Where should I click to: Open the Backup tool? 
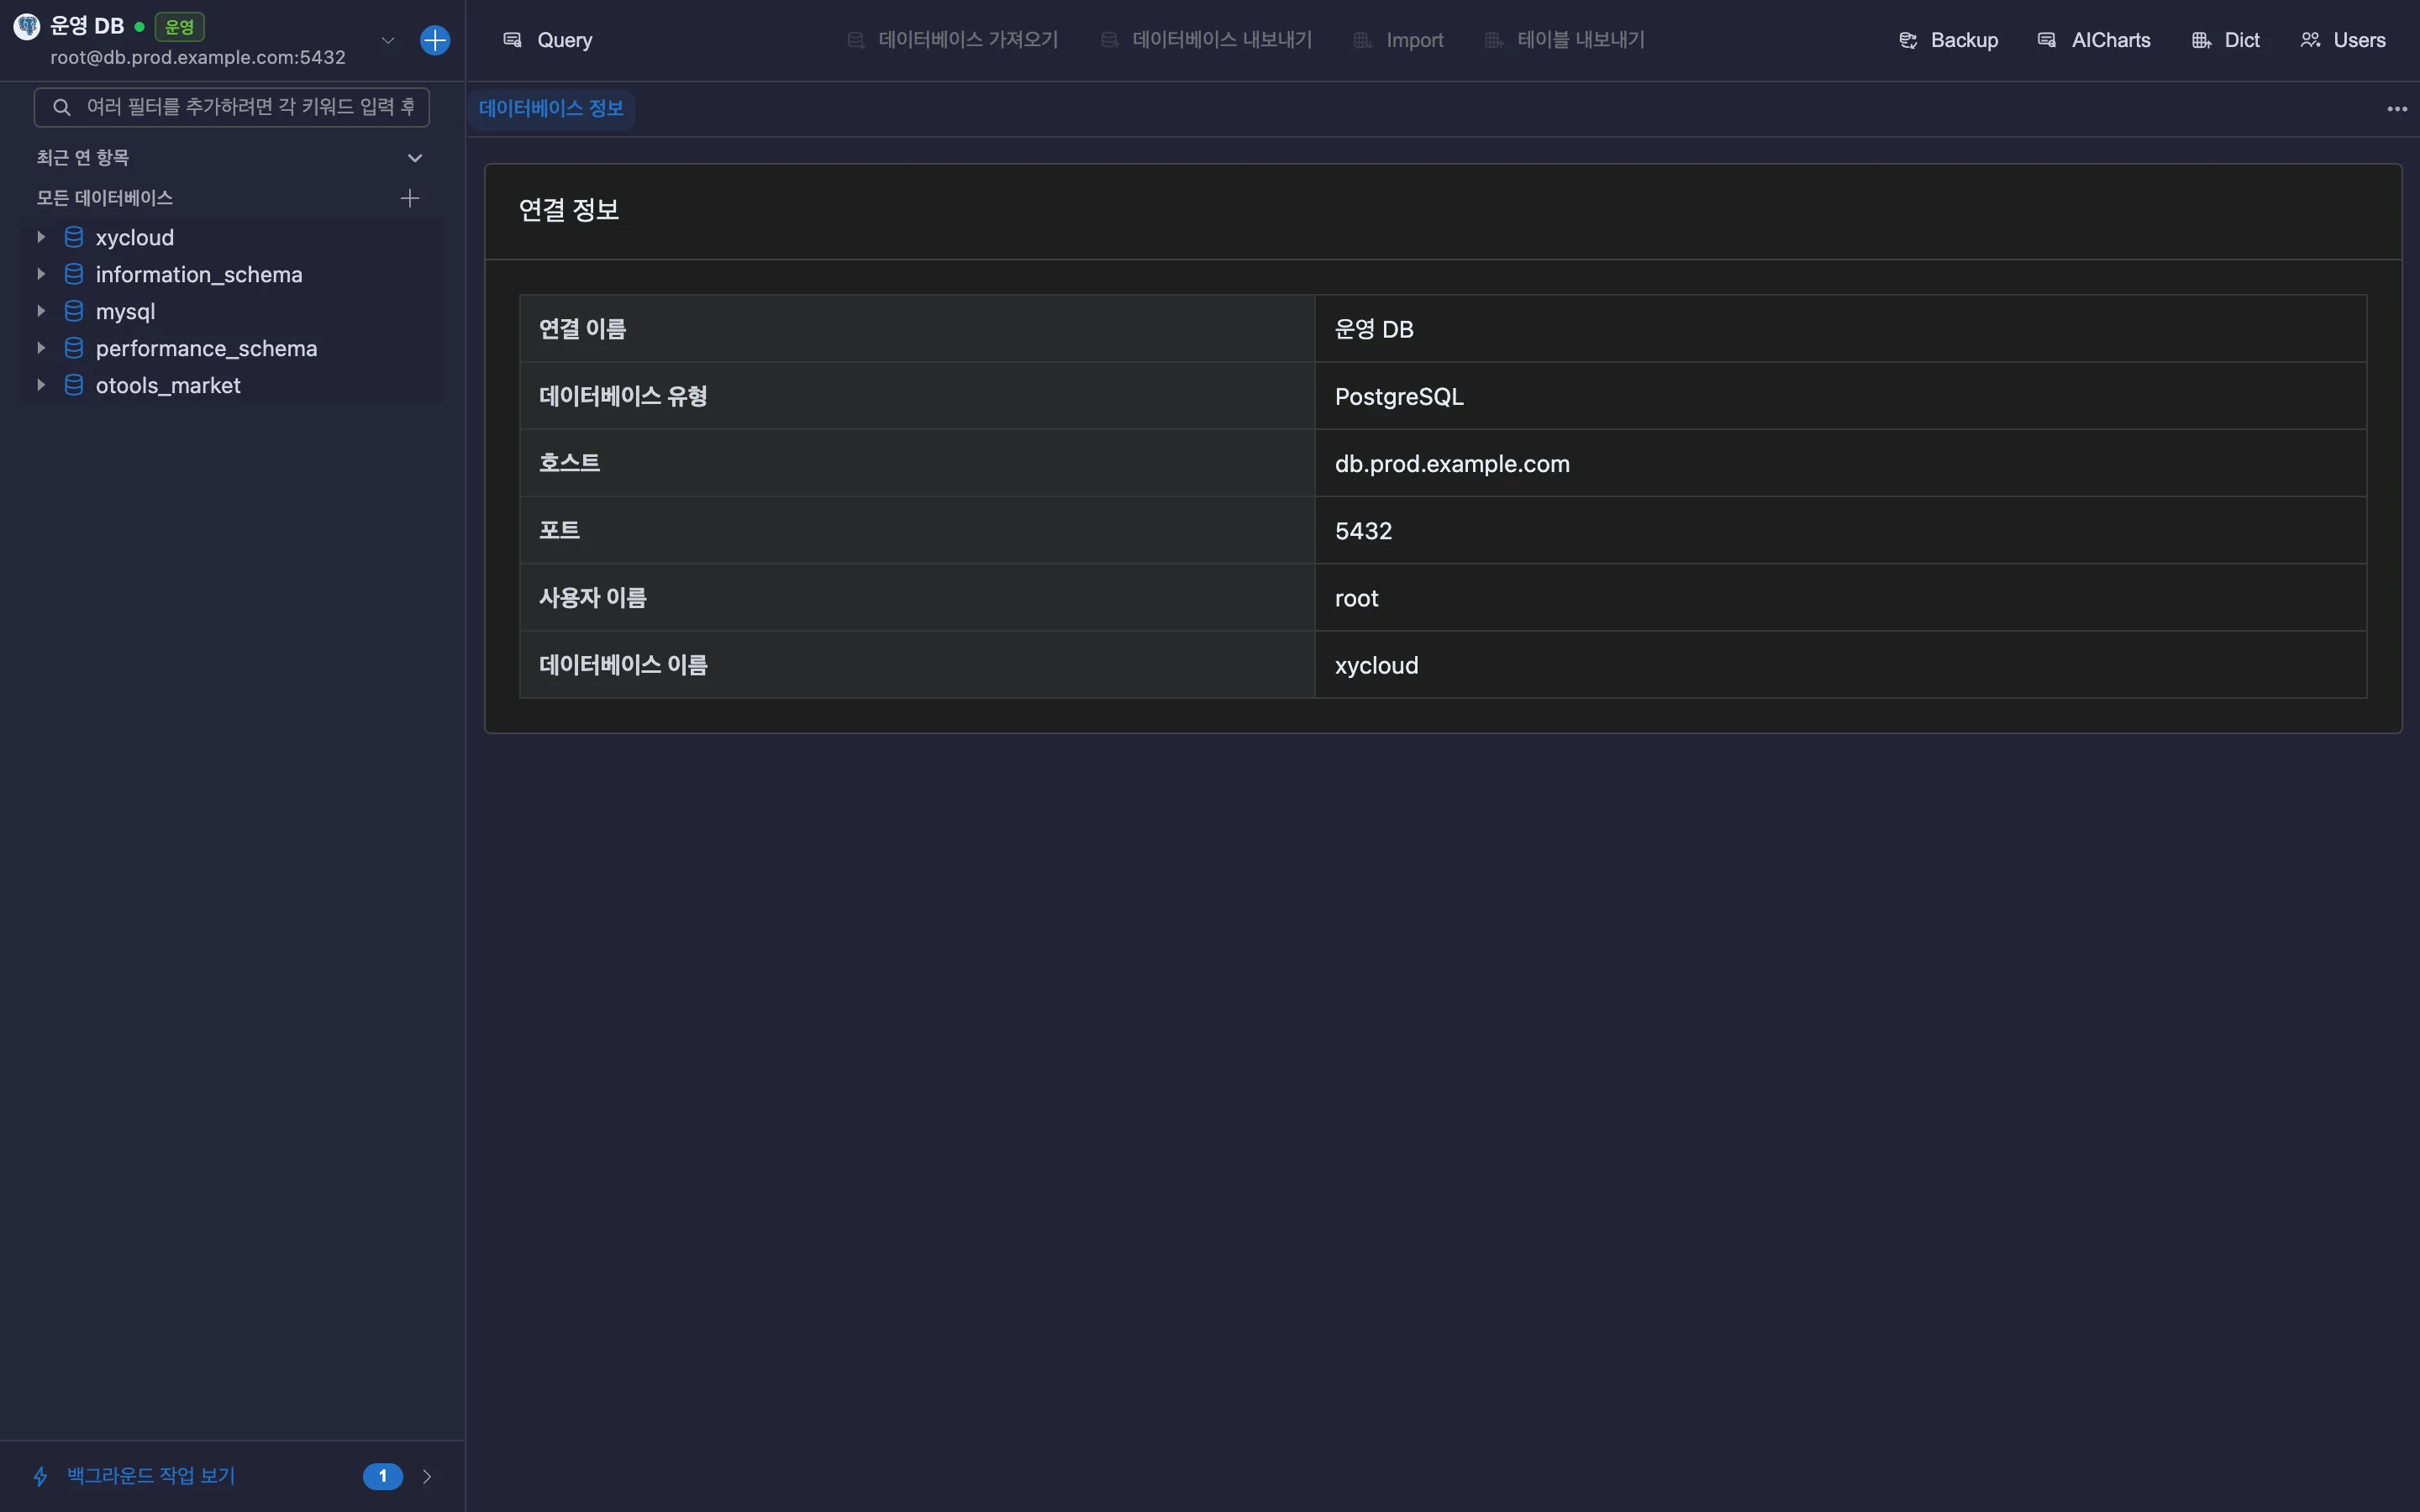pyautogui.click(x=1948, y=40)
